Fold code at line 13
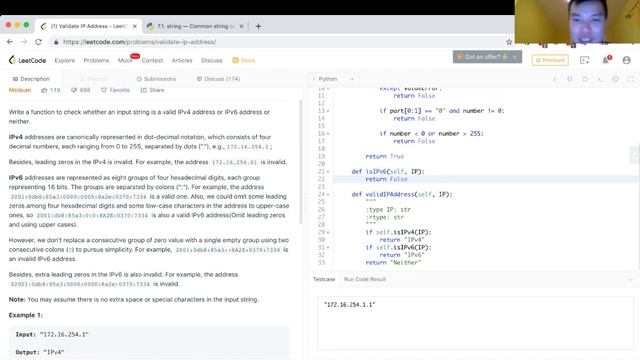640x360 pixels. (328, 111)
